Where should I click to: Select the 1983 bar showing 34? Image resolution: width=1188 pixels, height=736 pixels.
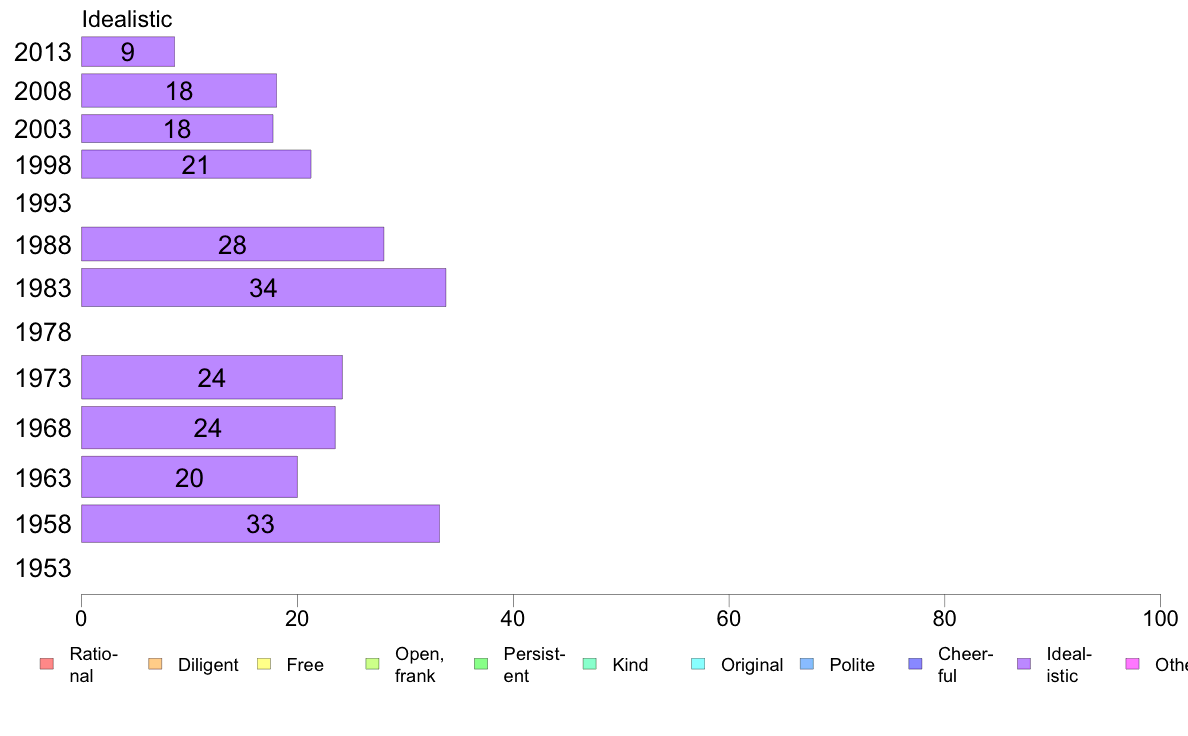[263, 288]
